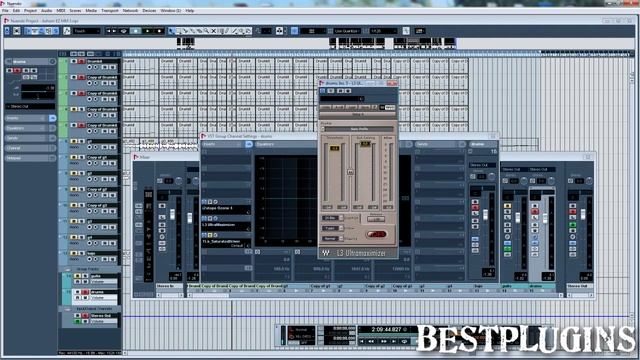640x360 pixels.
Task: Click L3 Out Ceiling slider handle
Action: coord(365,144)
